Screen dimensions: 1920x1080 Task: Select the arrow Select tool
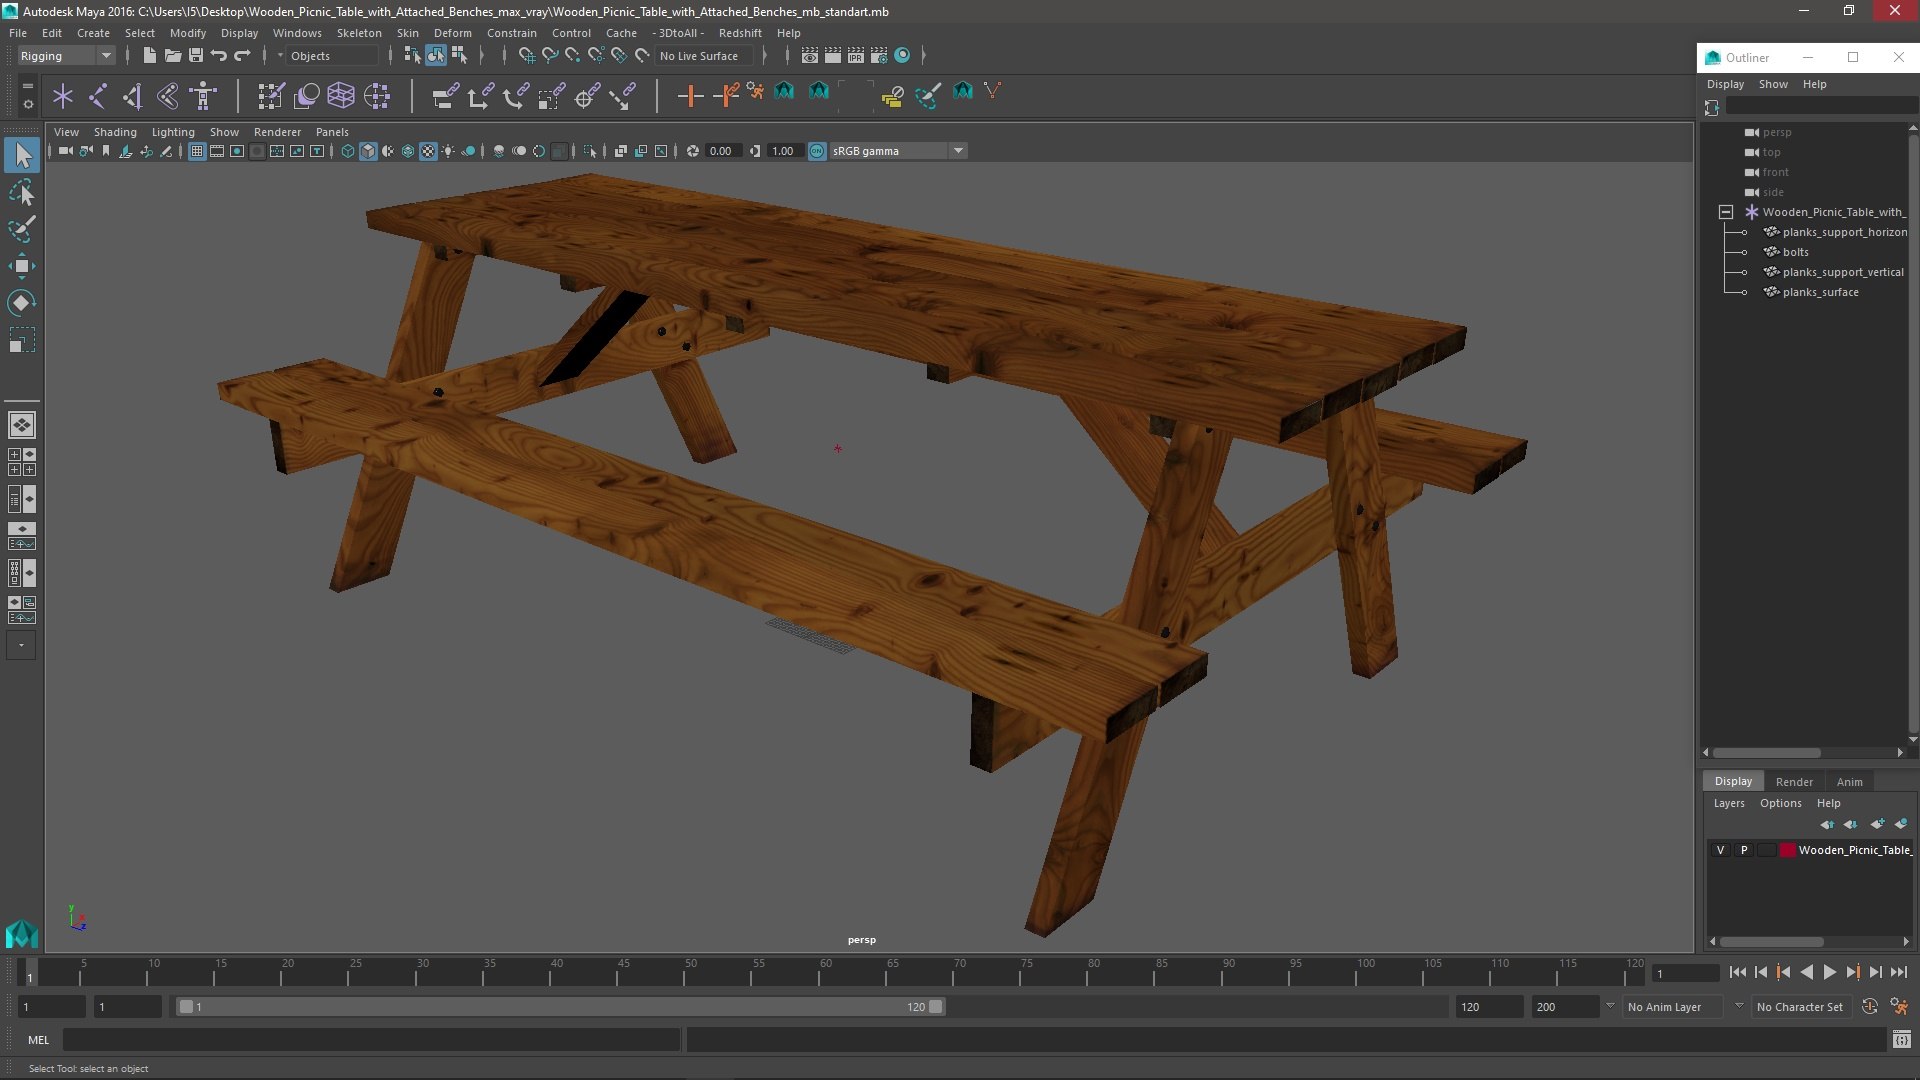point(22,155)
